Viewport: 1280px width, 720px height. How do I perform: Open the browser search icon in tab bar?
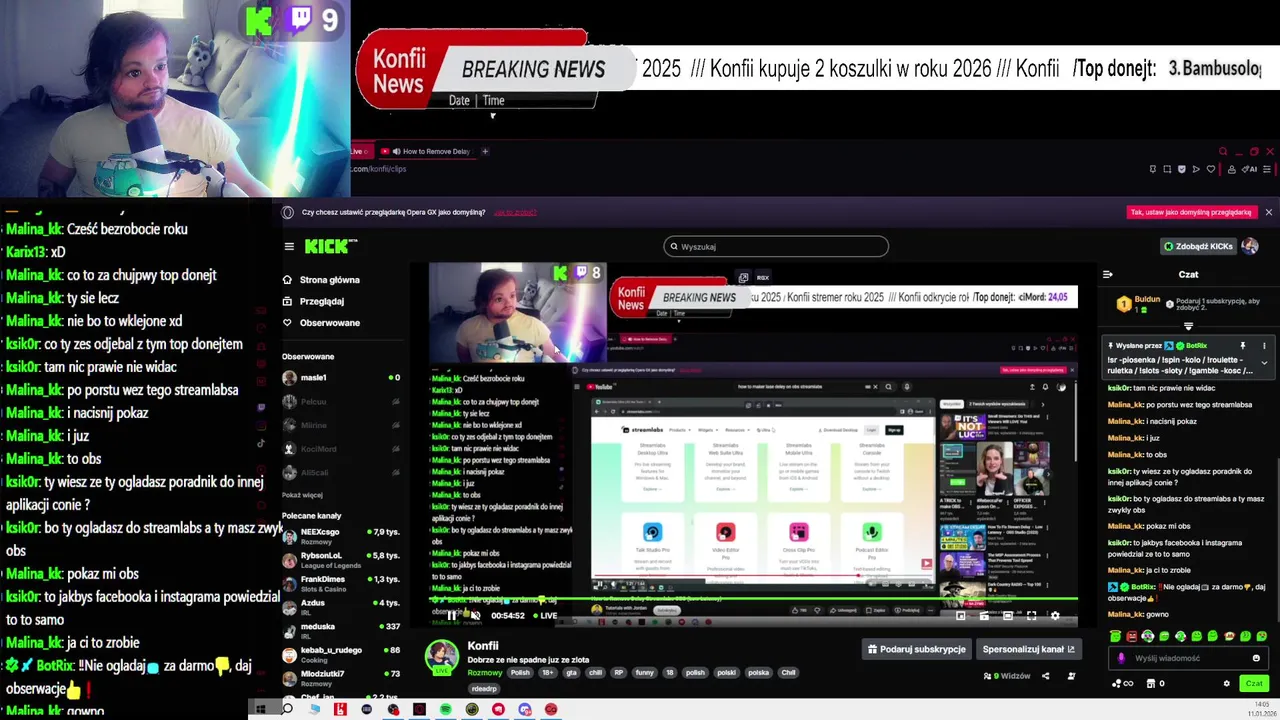[x=1222, y=152]
